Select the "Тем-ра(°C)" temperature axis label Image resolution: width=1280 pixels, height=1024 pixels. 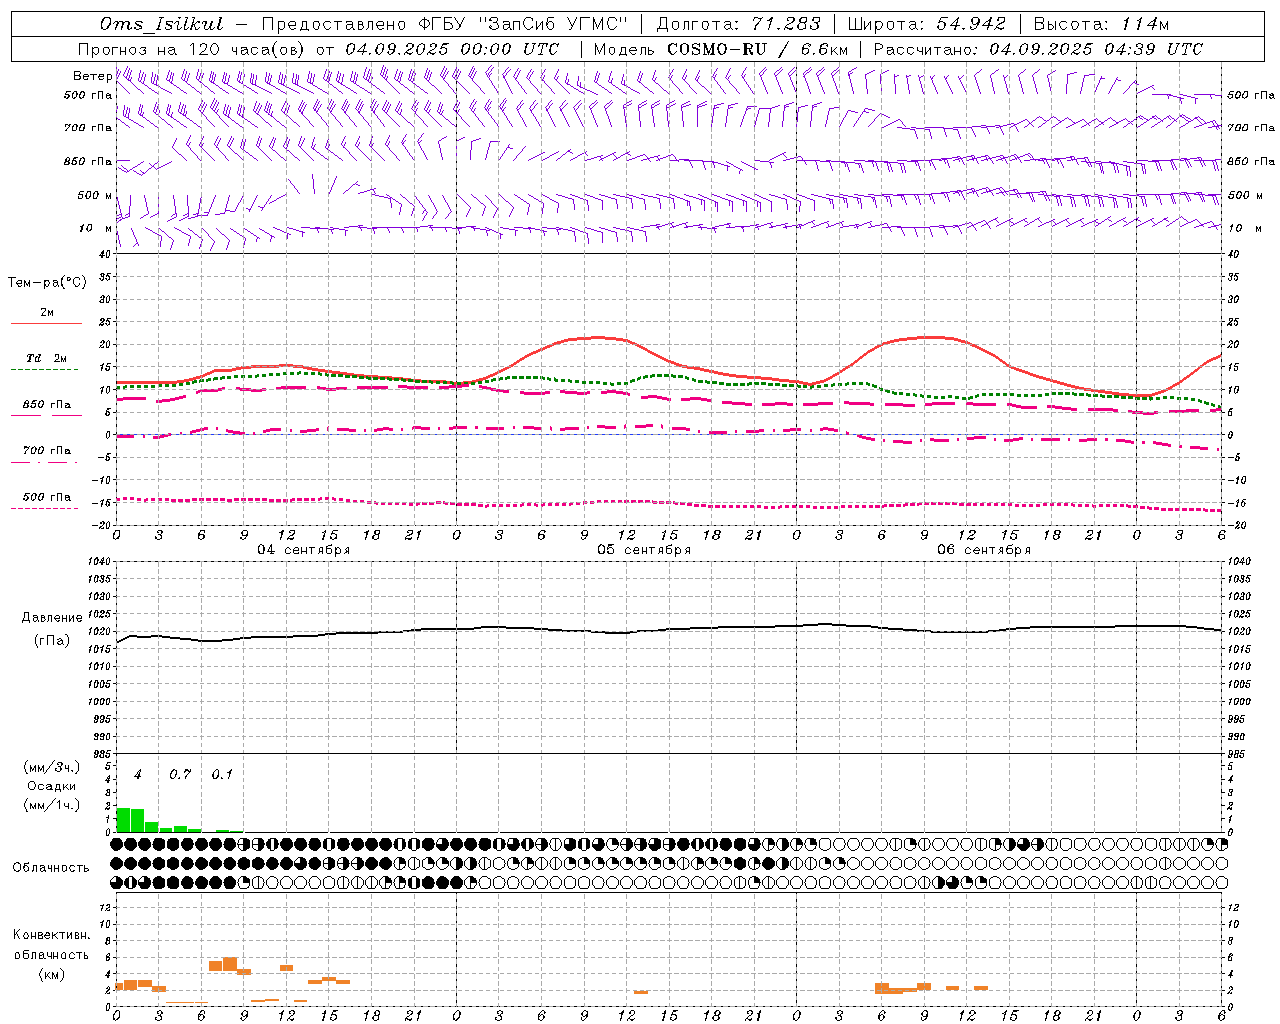pos(47,283)
